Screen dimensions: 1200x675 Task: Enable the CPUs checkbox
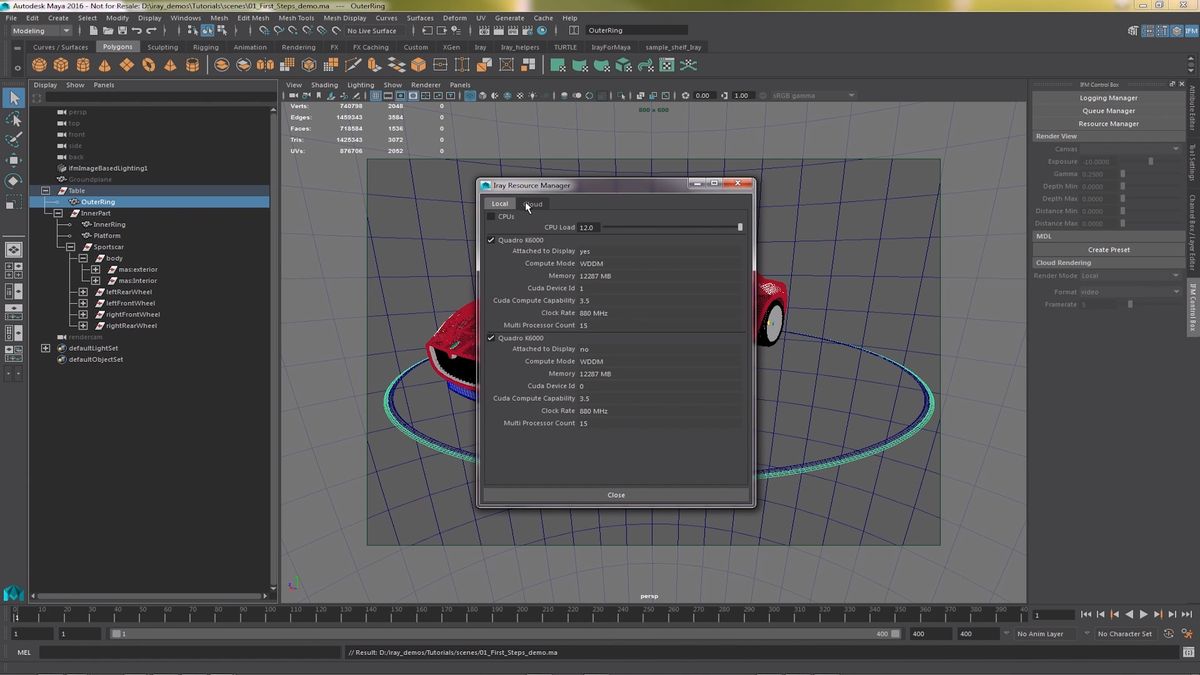coord(491,216)
